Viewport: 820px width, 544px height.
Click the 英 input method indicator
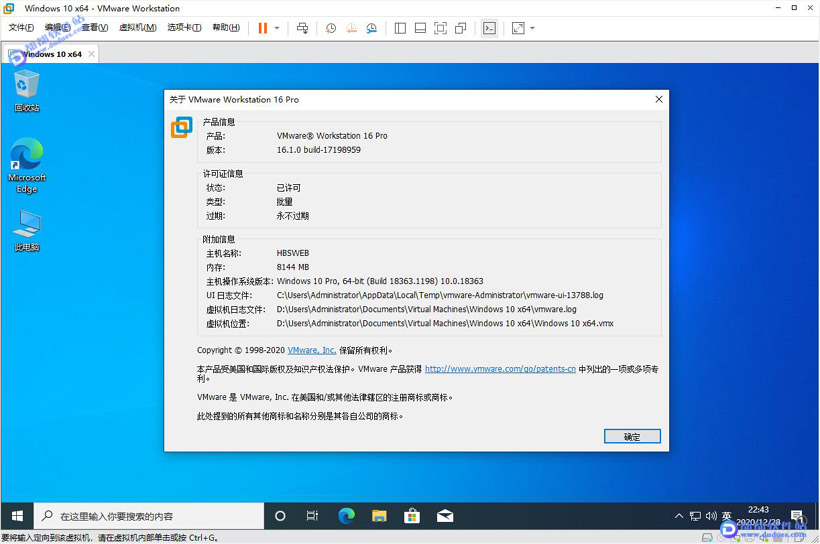(x=726, y=516)
